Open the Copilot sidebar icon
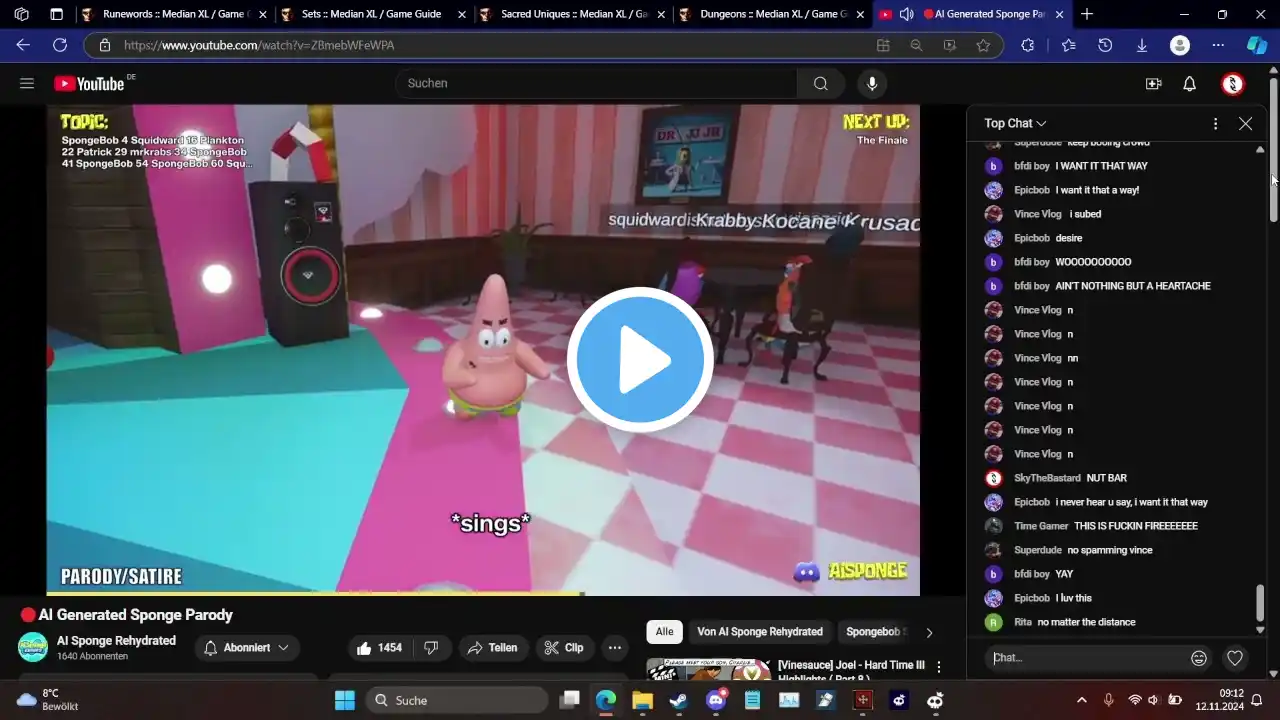1280x720 pixels. tap(1257, 45)
